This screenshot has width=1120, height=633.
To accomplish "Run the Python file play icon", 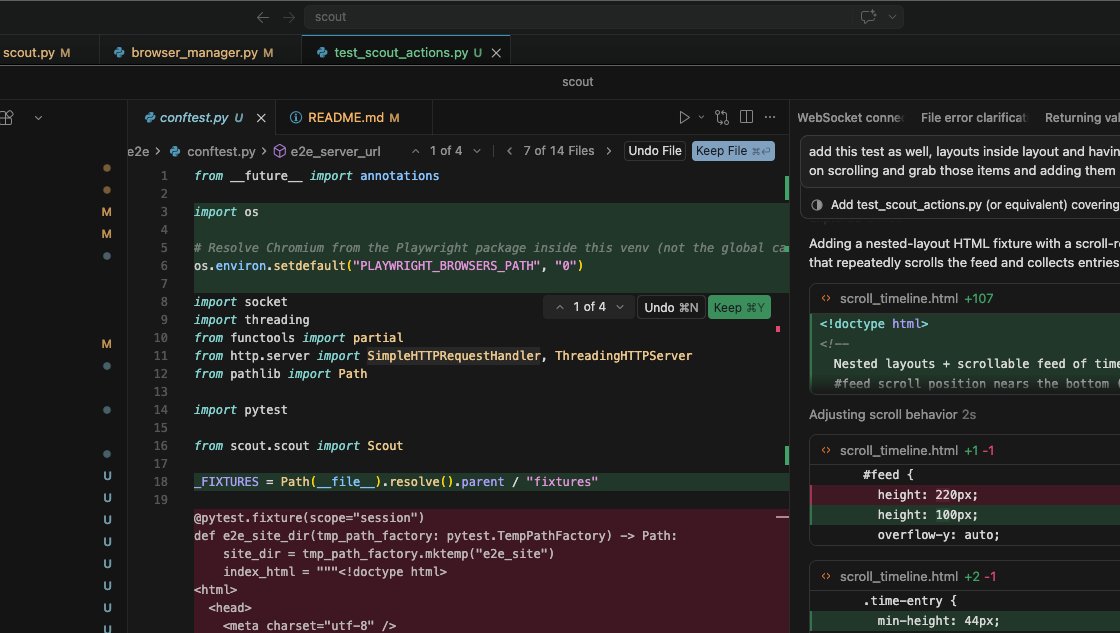I will tap(684, 117).
